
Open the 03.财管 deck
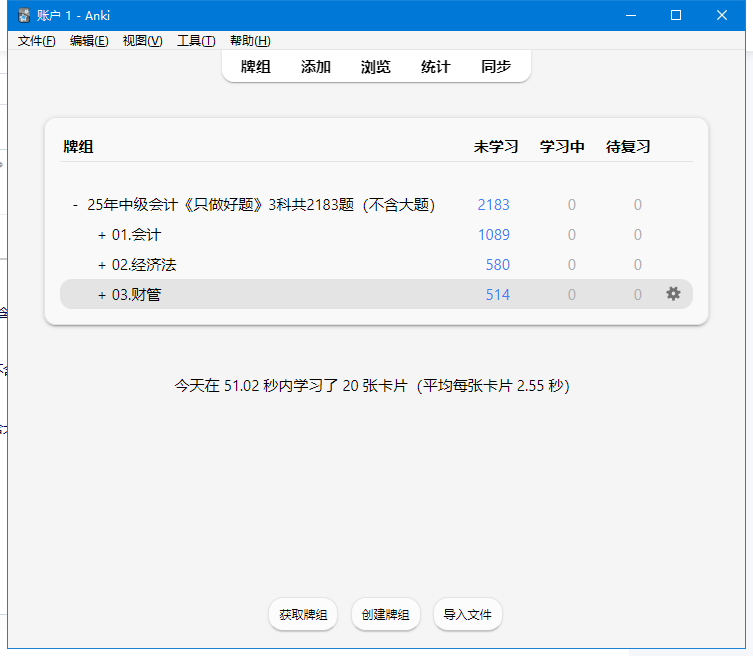coord(136,295)
